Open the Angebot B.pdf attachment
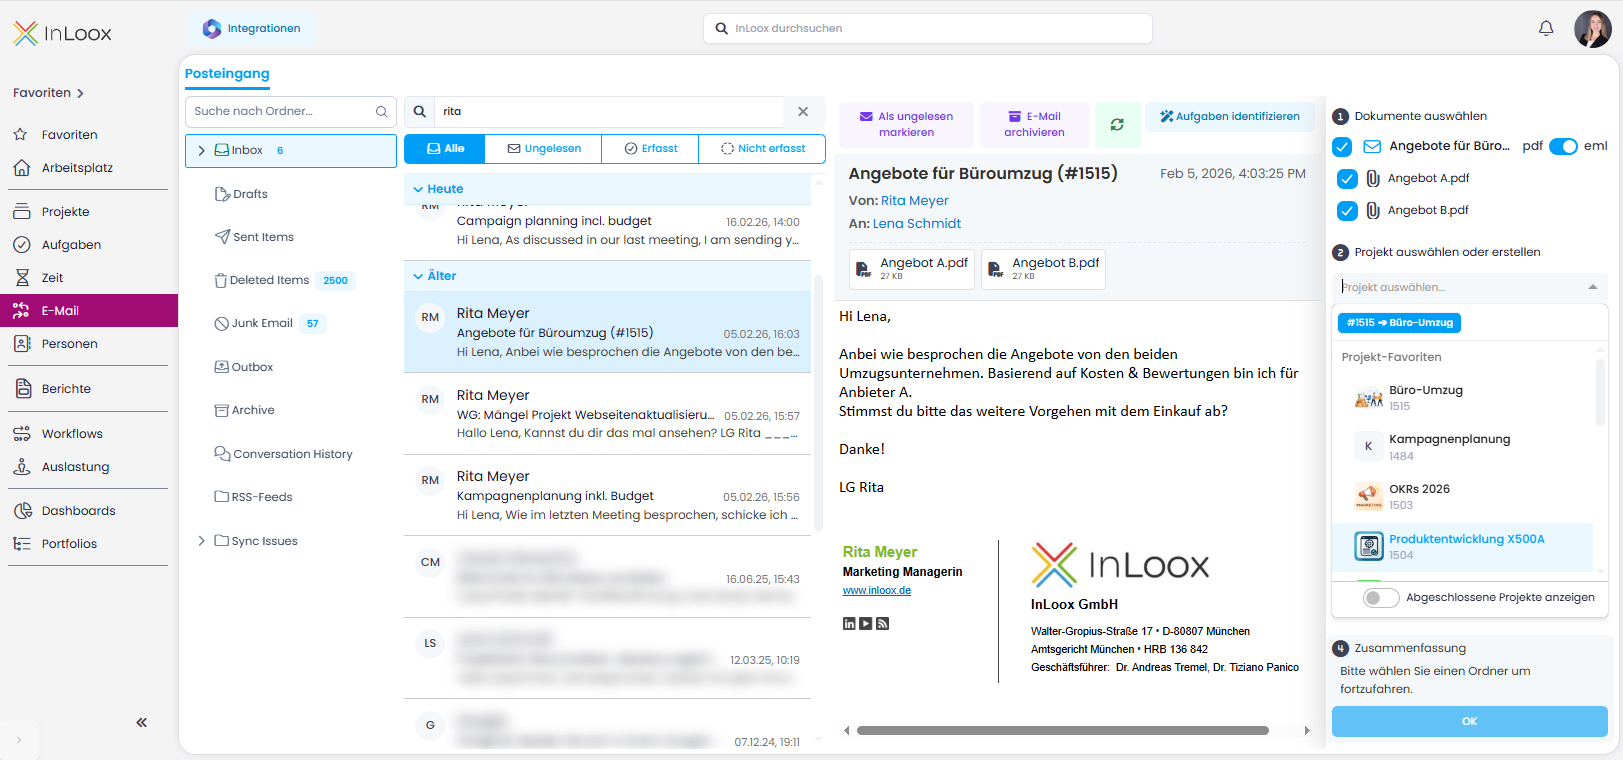Screen dimensions: 1623x760 pos(1043,269)
